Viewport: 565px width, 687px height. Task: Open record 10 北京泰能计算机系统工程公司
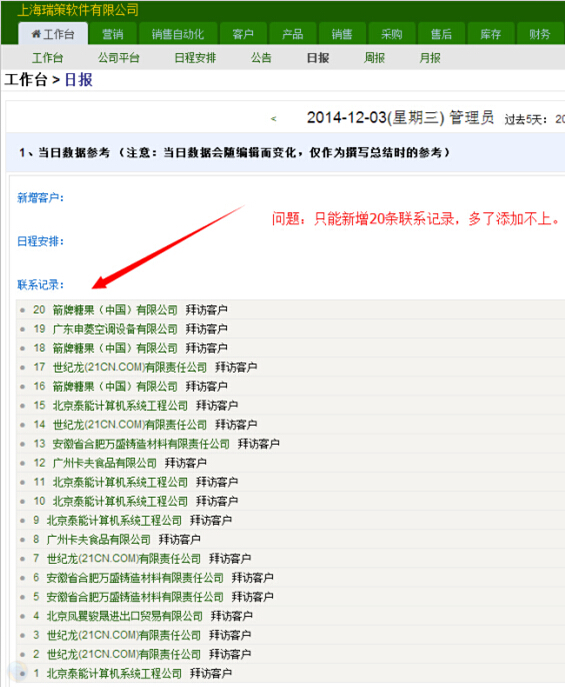point(120,501)
